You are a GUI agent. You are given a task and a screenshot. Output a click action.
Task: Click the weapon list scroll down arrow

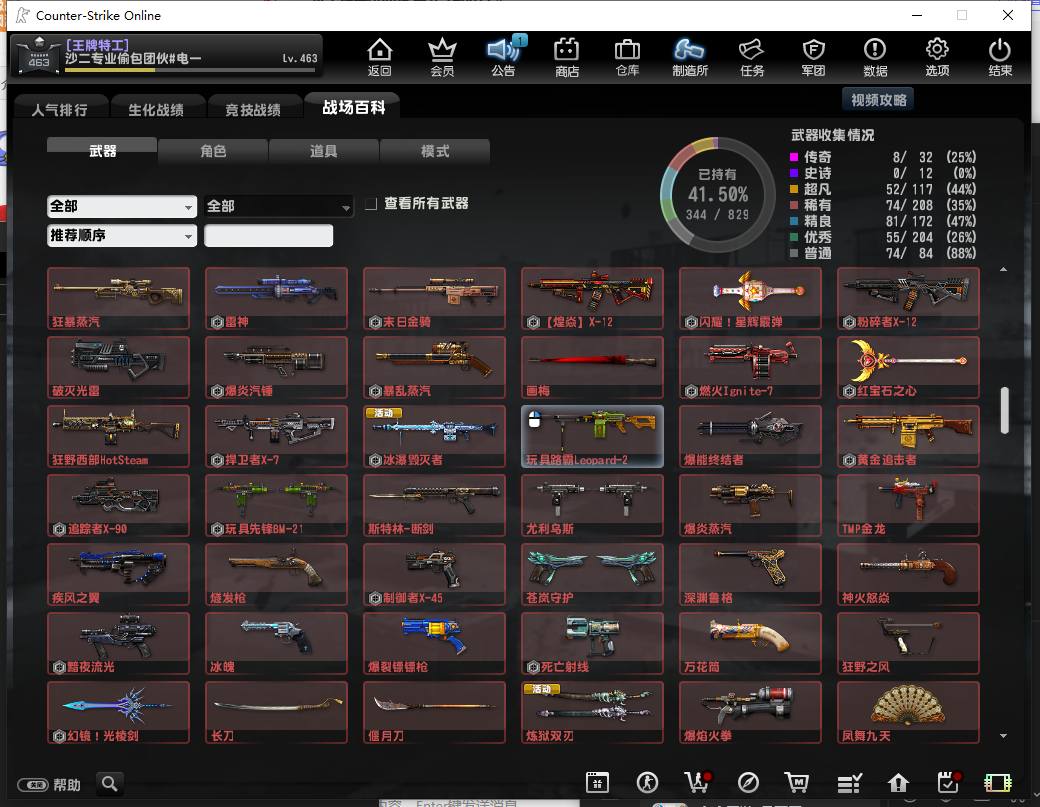(x=1004, y=736)
